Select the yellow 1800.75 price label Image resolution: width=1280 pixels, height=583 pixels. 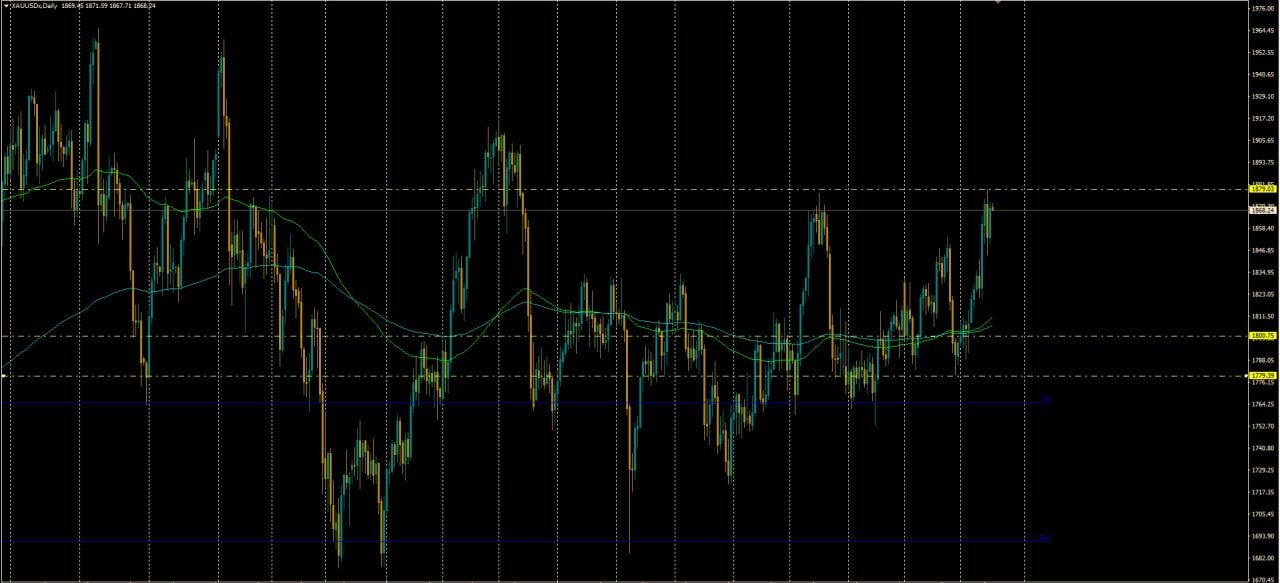[1261, 336]
